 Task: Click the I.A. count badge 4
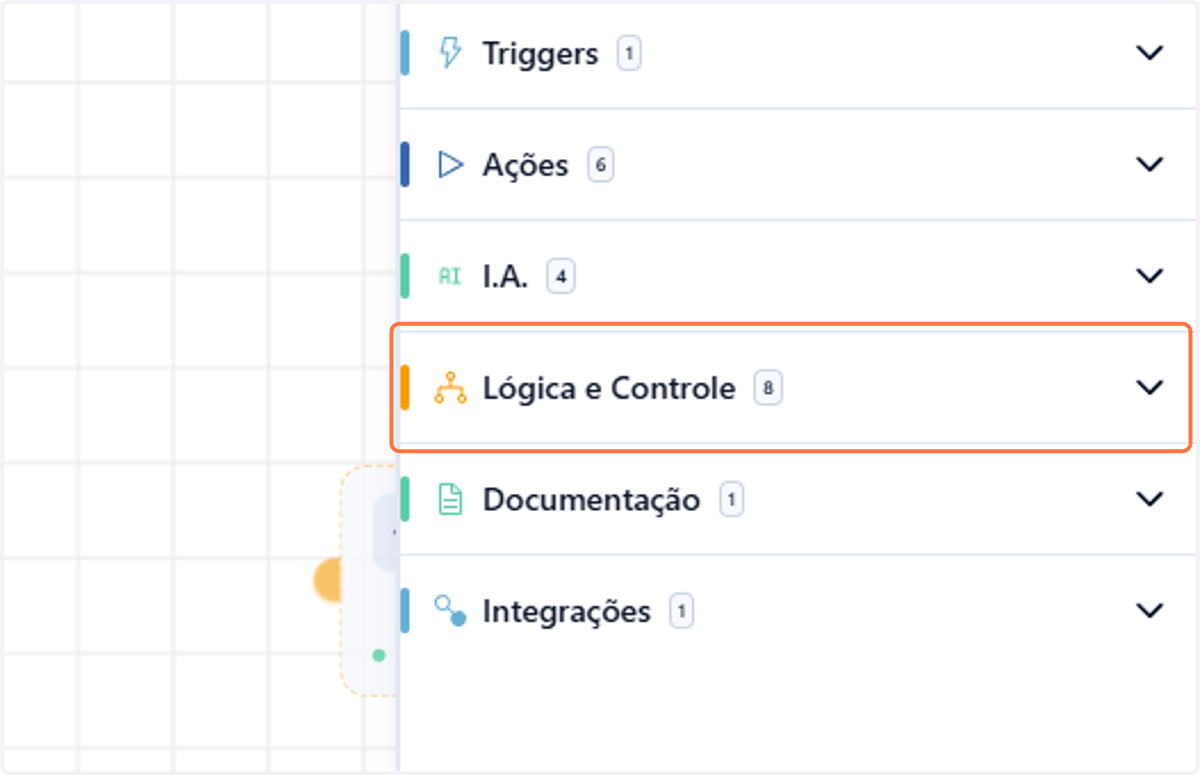(x=561, y=277)
